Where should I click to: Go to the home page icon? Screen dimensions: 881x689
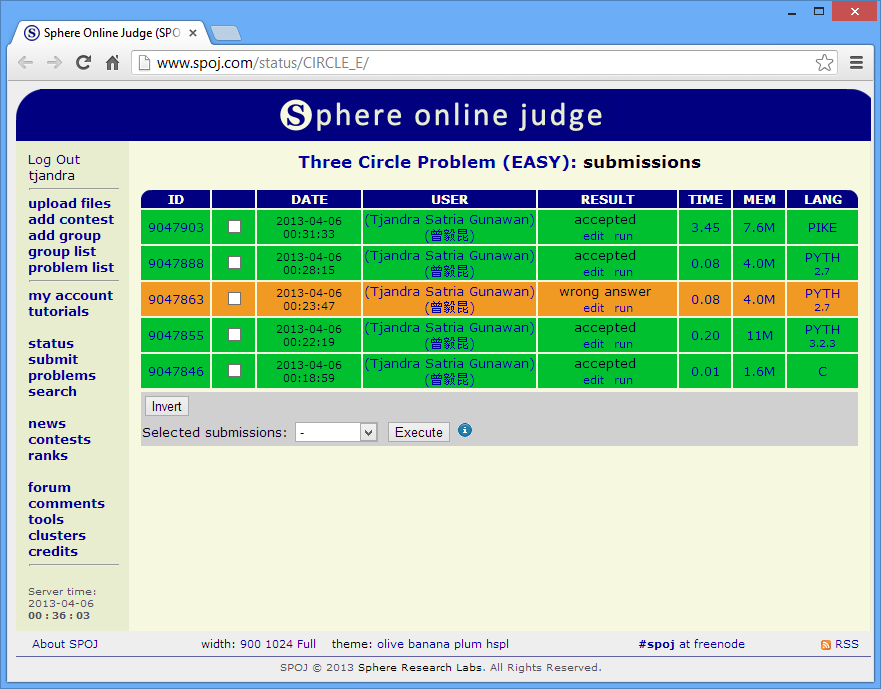[112, 62]
